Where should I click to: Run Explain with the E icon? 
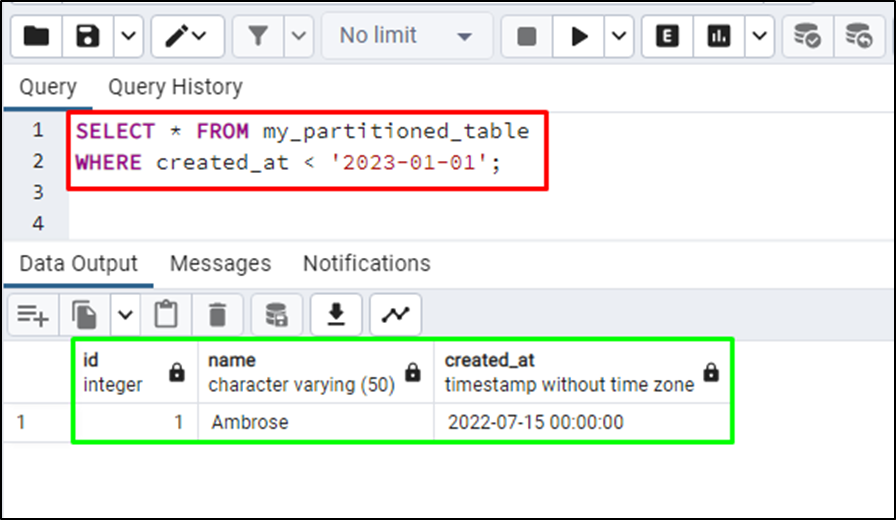[x=667, y=37]
